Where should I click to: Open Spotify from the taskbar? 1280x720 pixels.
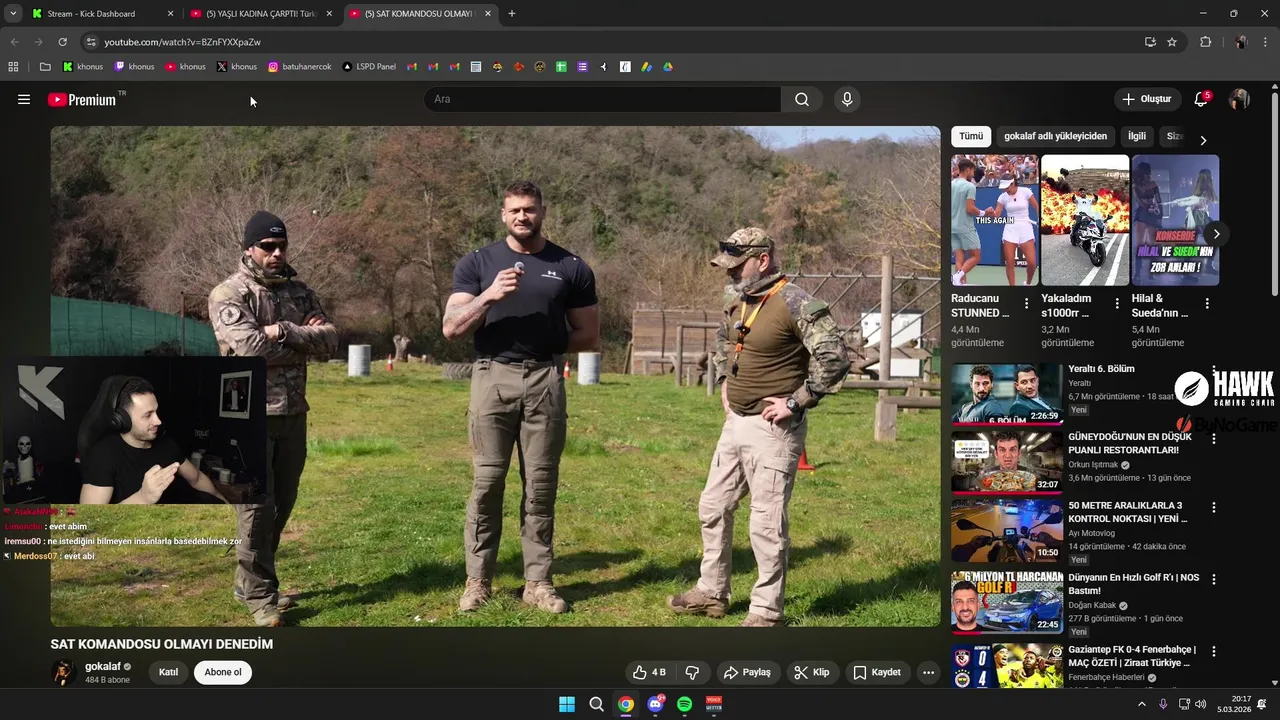tap(684, 704)
